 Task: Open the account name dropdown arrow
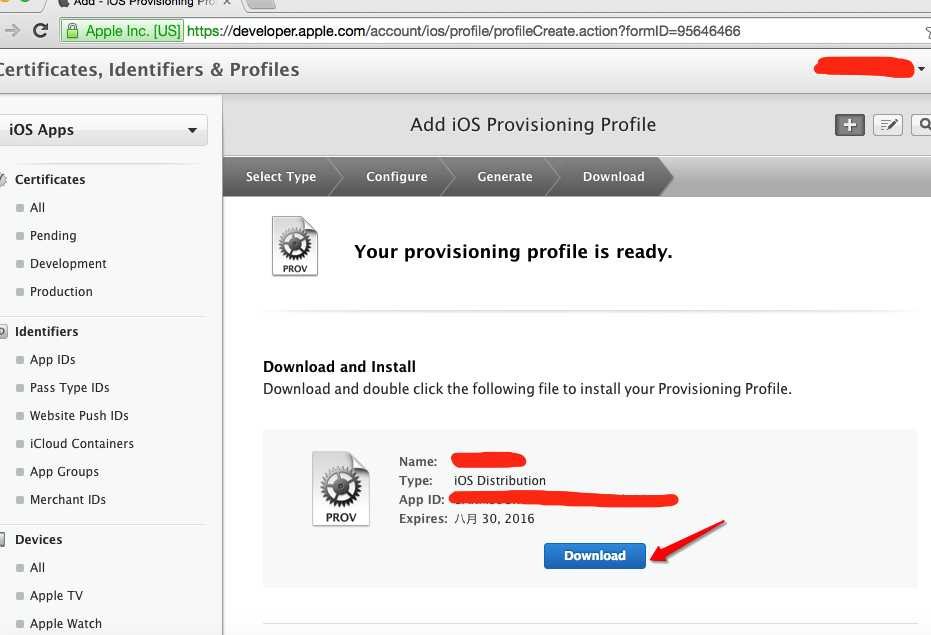(x=920, y=69)
